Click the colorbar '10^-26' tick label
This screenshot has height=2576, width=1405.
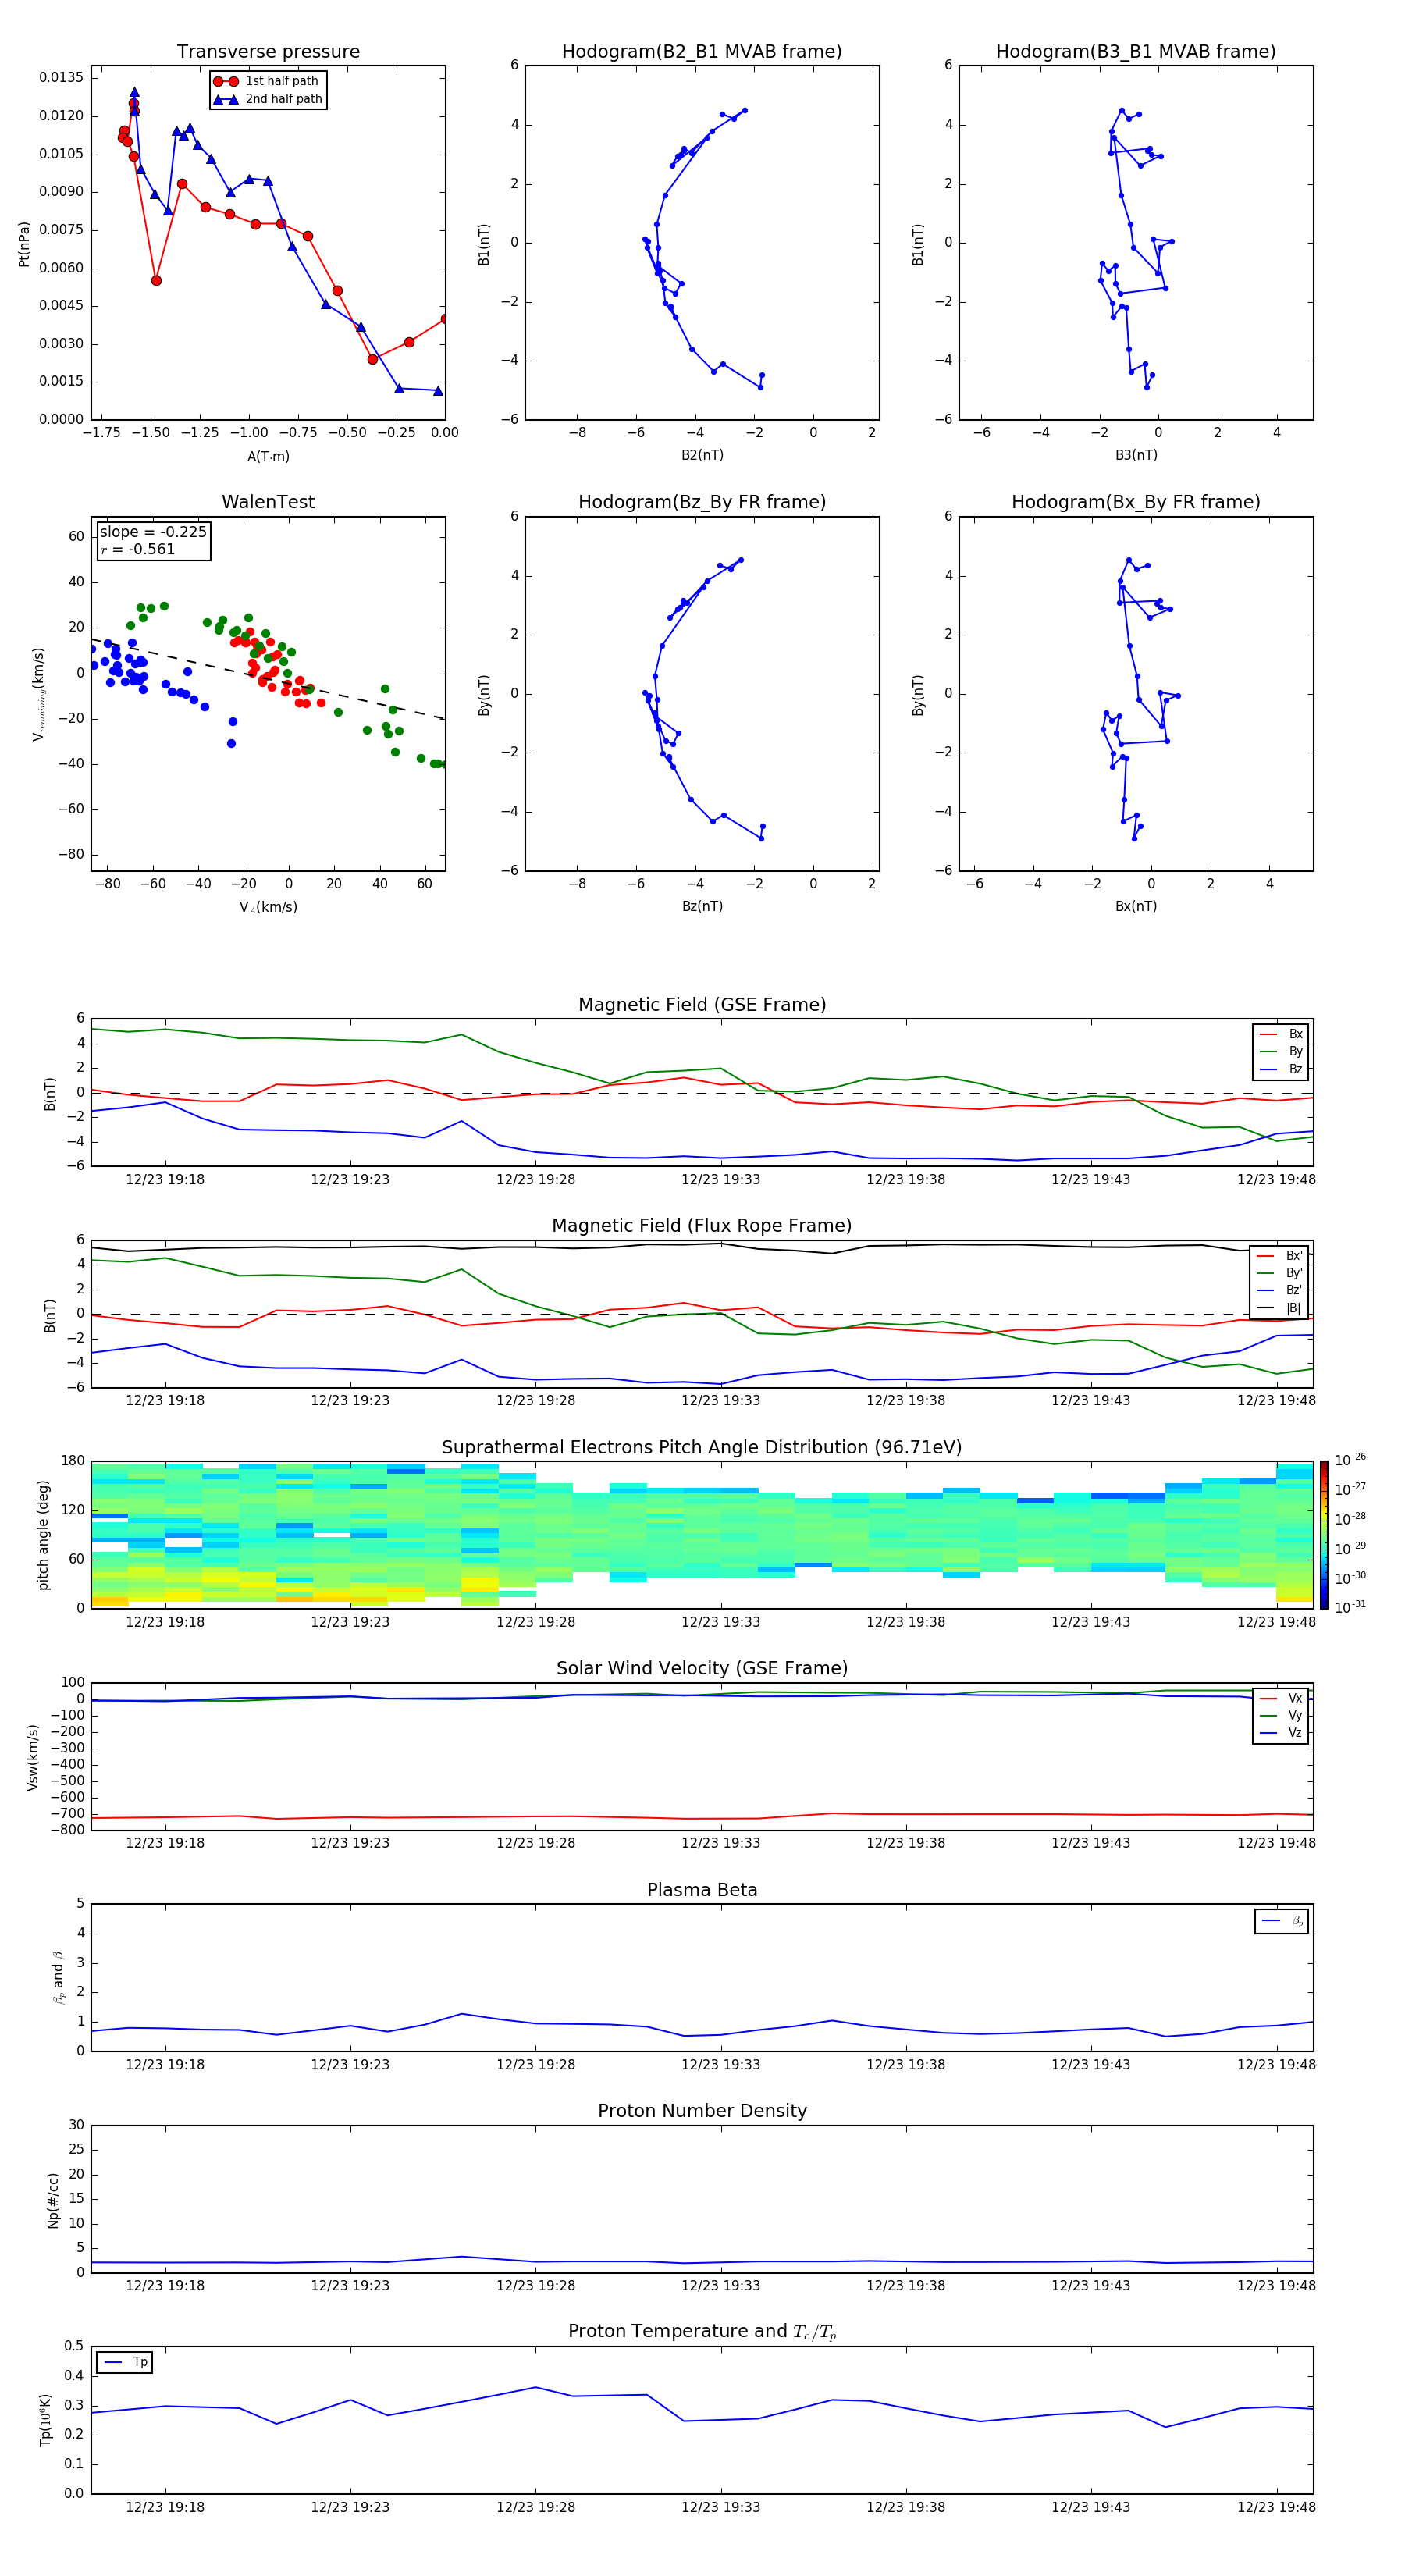(x=1350, y=1460)
